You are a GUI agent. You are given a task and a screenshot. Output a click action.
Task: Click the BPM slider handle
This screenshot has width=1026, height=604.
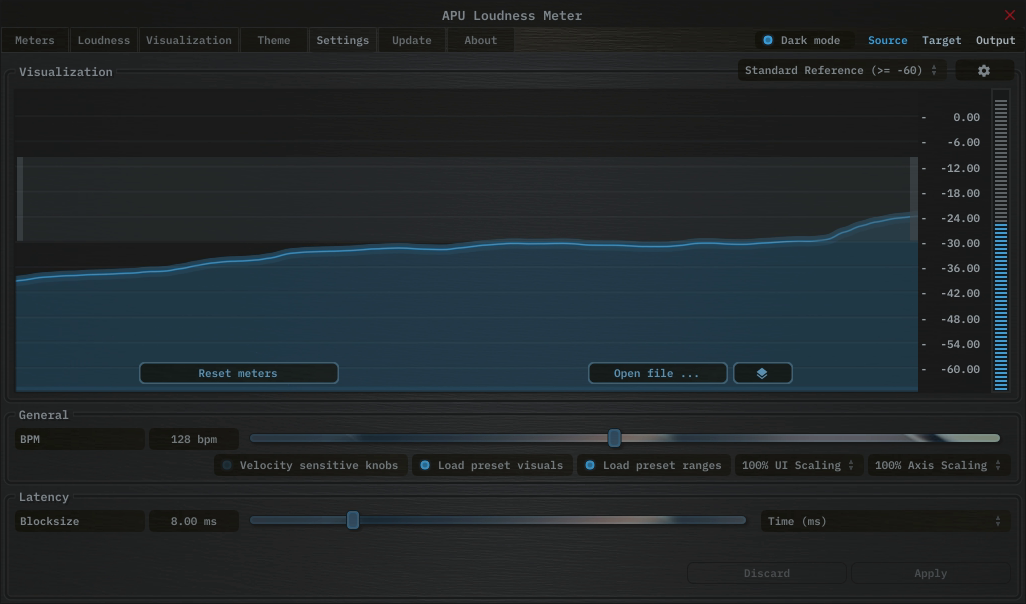(615, 438)
